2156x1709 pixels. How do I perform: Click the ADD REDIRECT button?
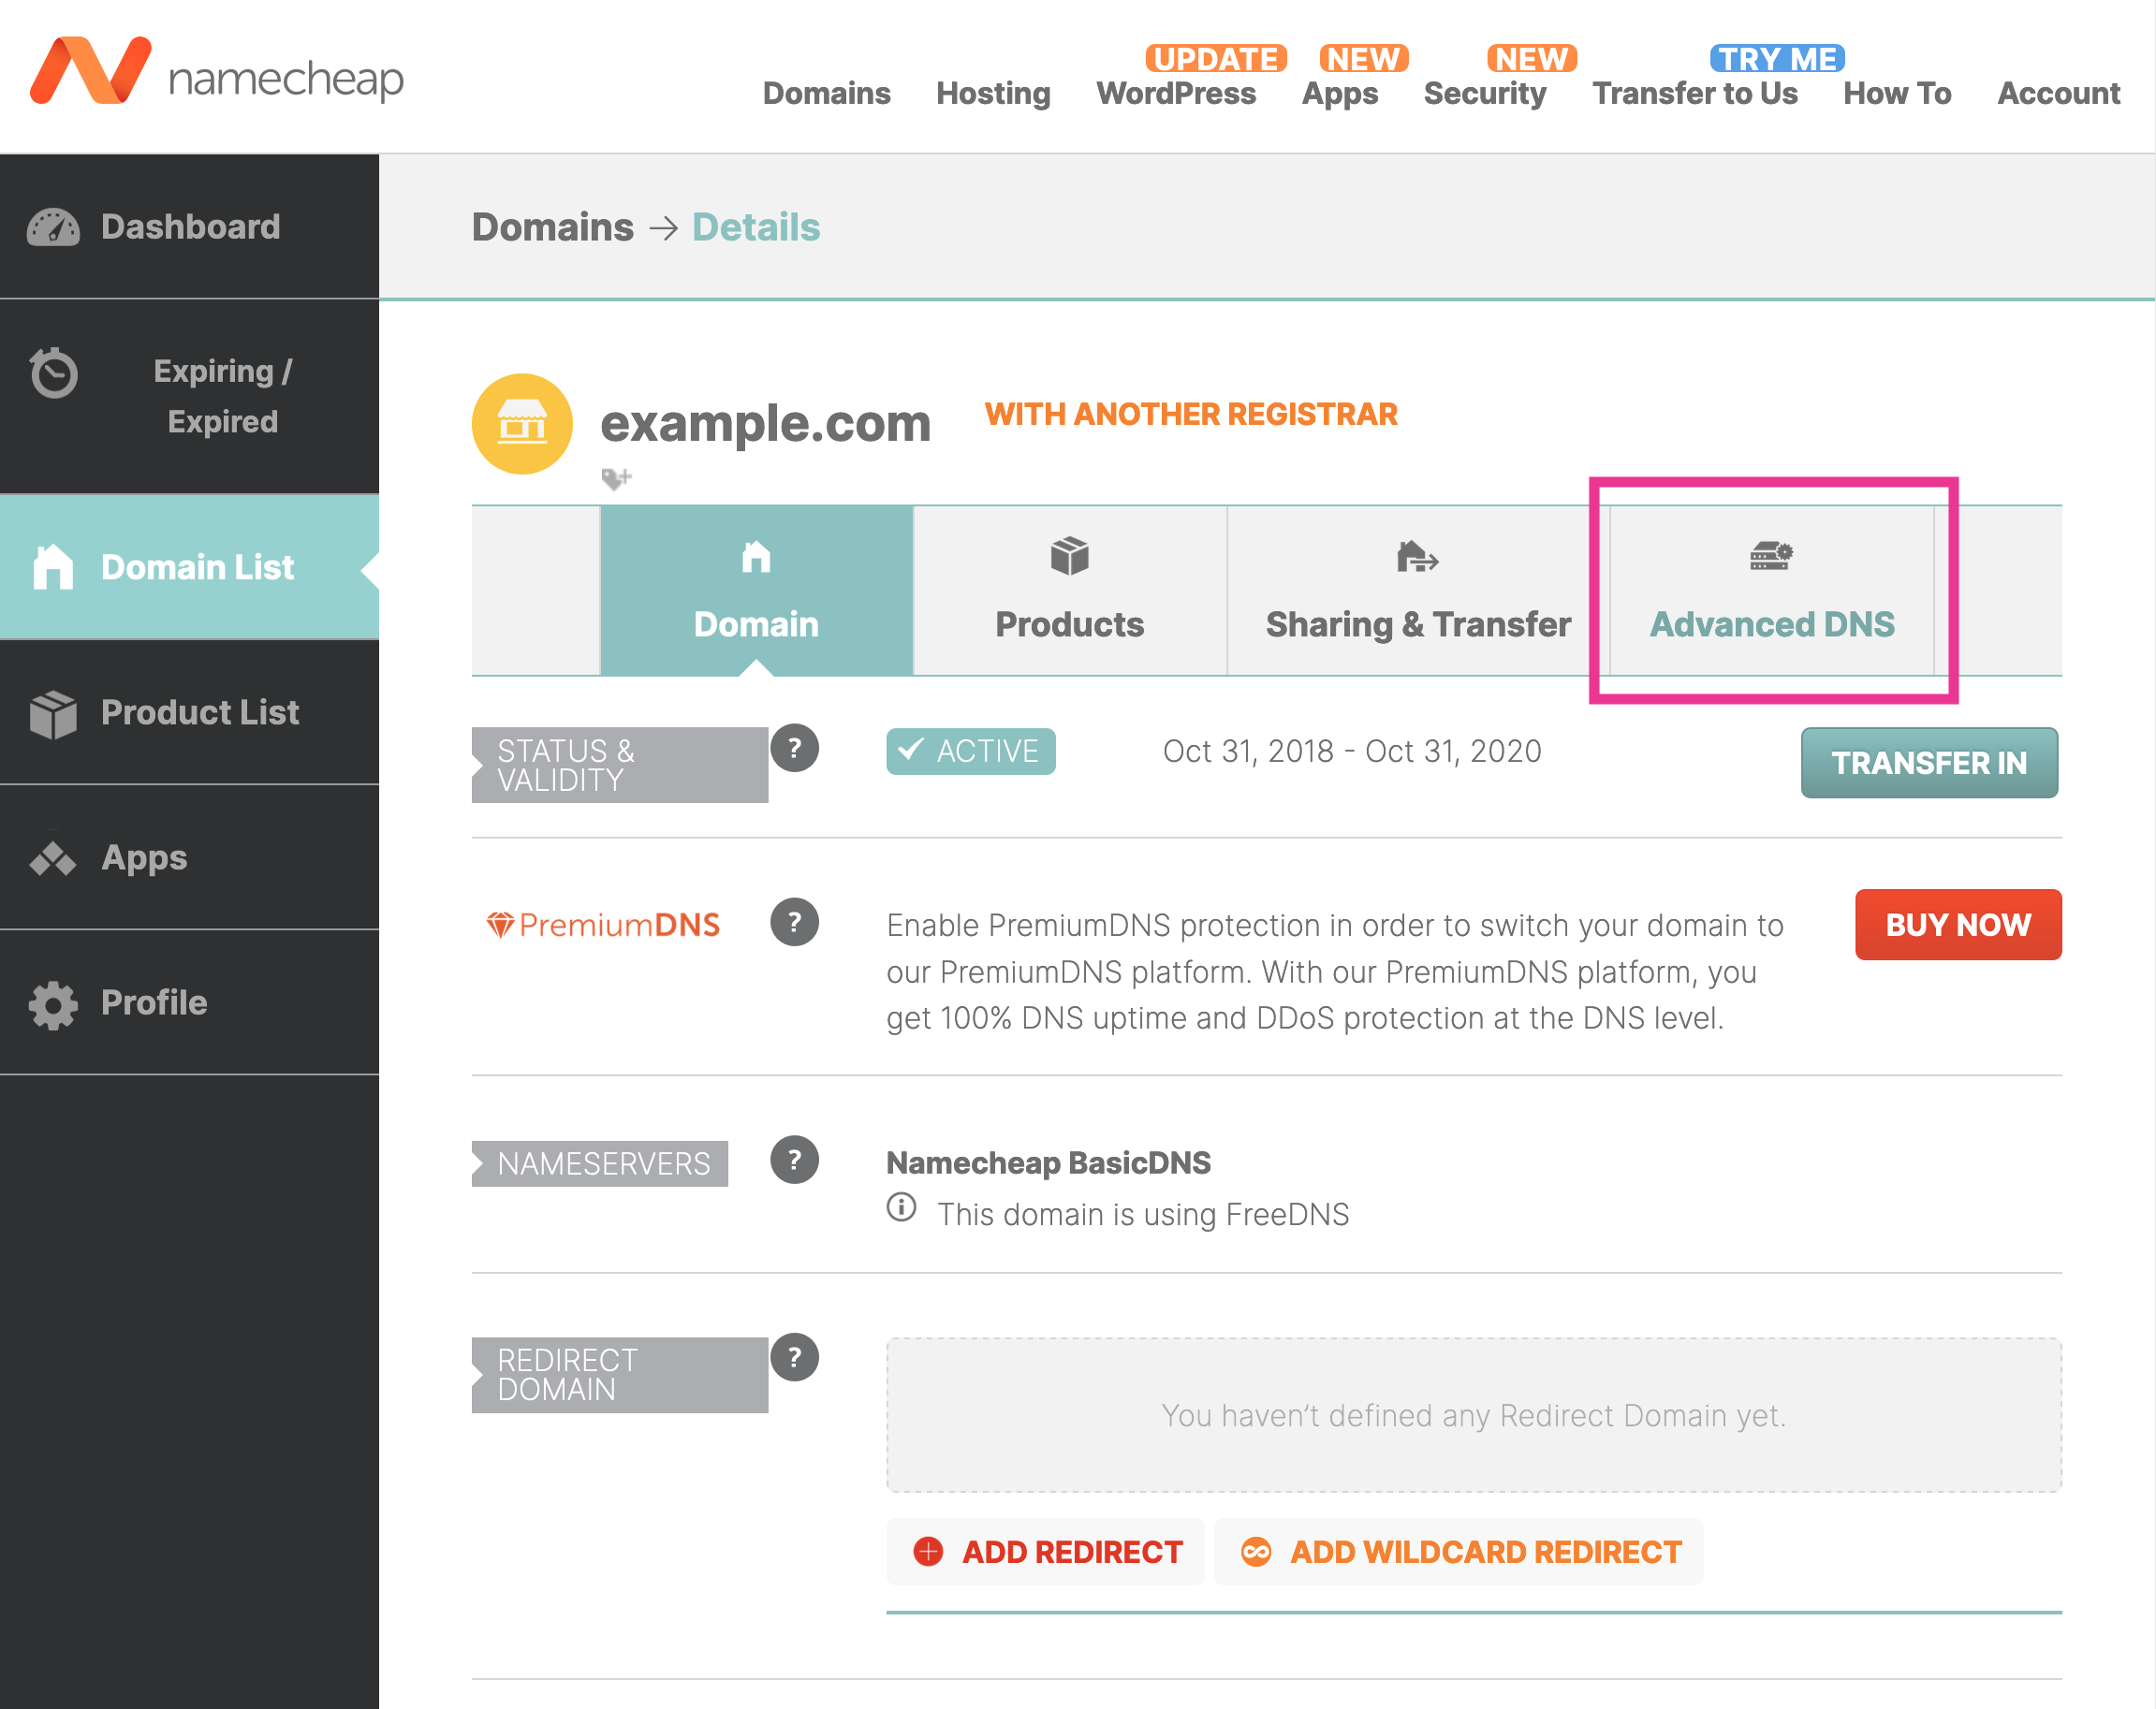(x=1046, y=1552)
